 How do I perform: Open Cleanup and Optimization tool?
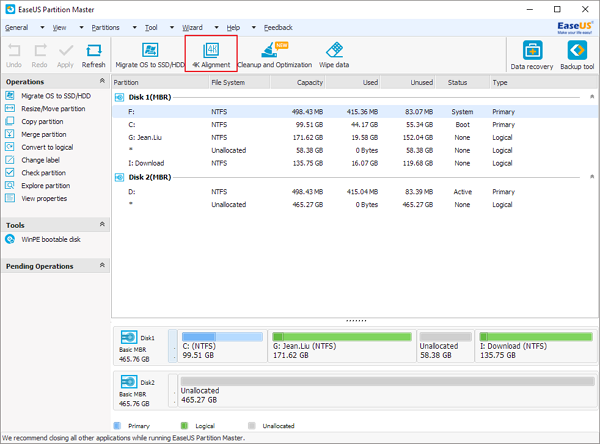tap(275, 56)
